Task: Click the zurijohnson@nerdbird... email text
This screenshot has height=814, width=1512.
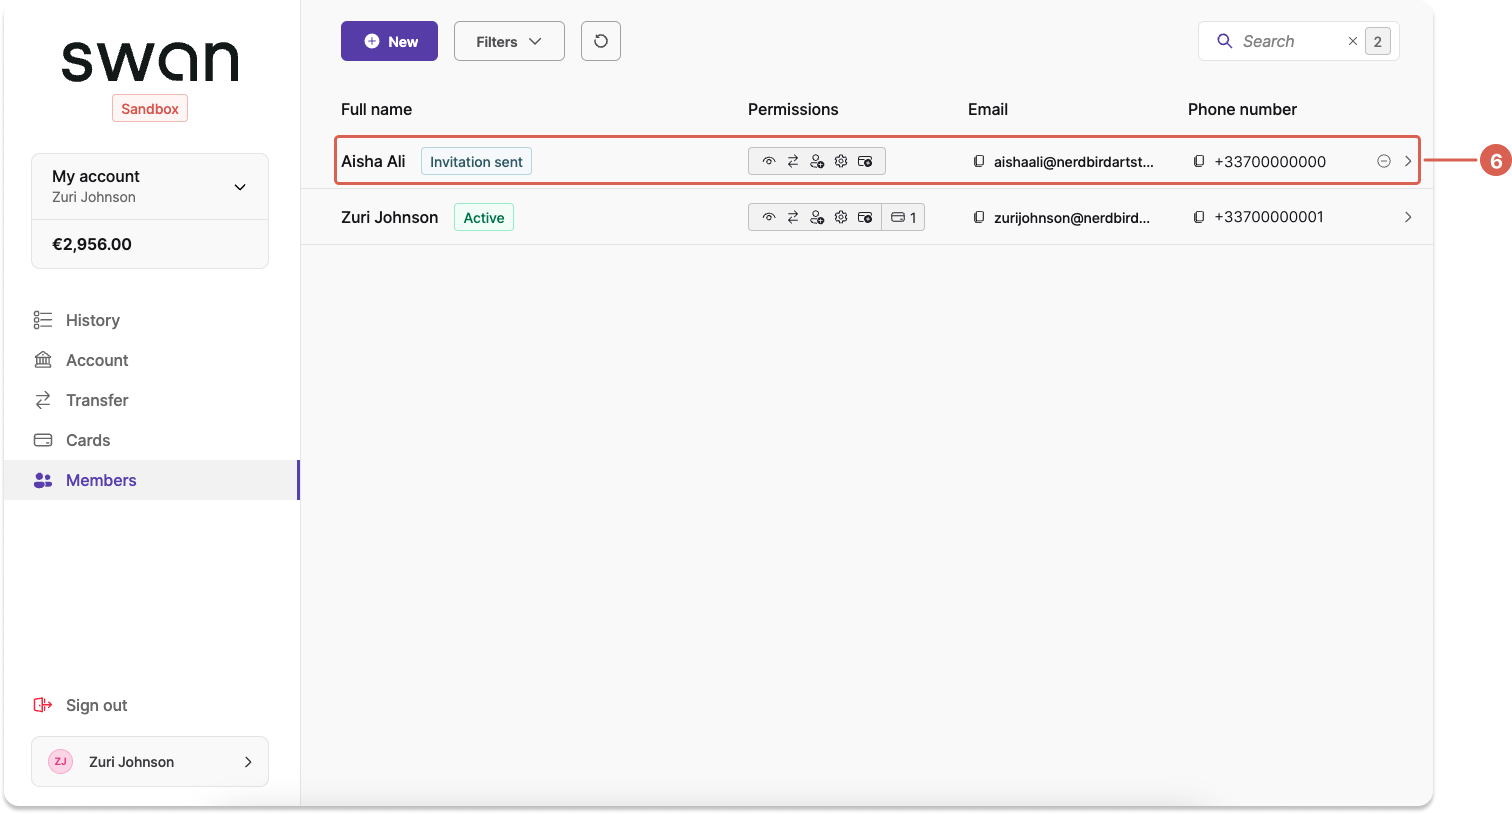Action: [x=1072, y=217]
